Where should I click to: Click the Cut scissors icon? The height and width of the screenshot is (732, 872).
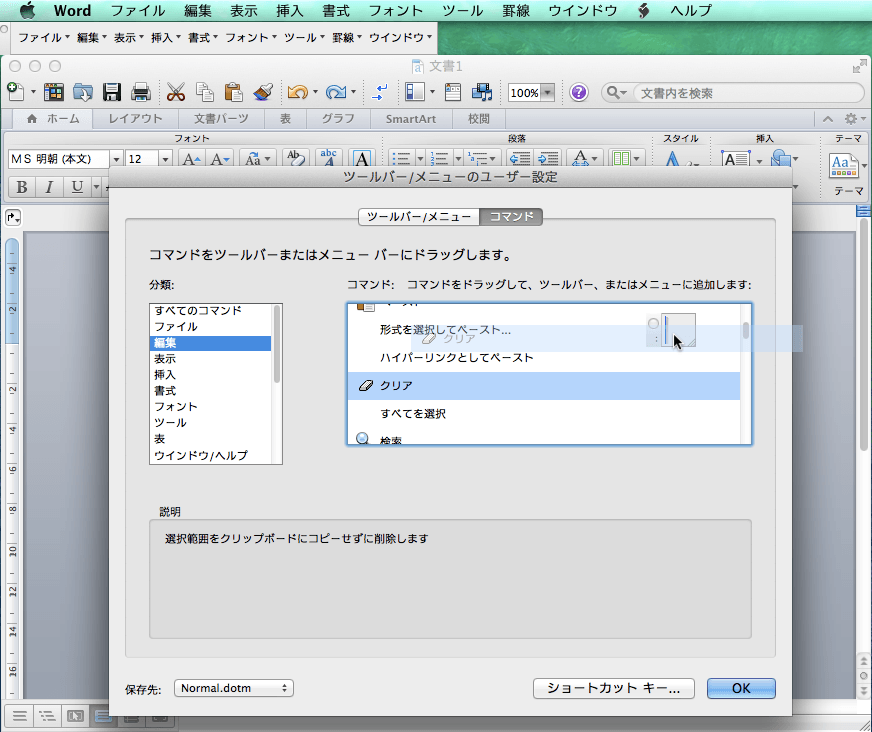pyautogui.click(x=176, y=92)
